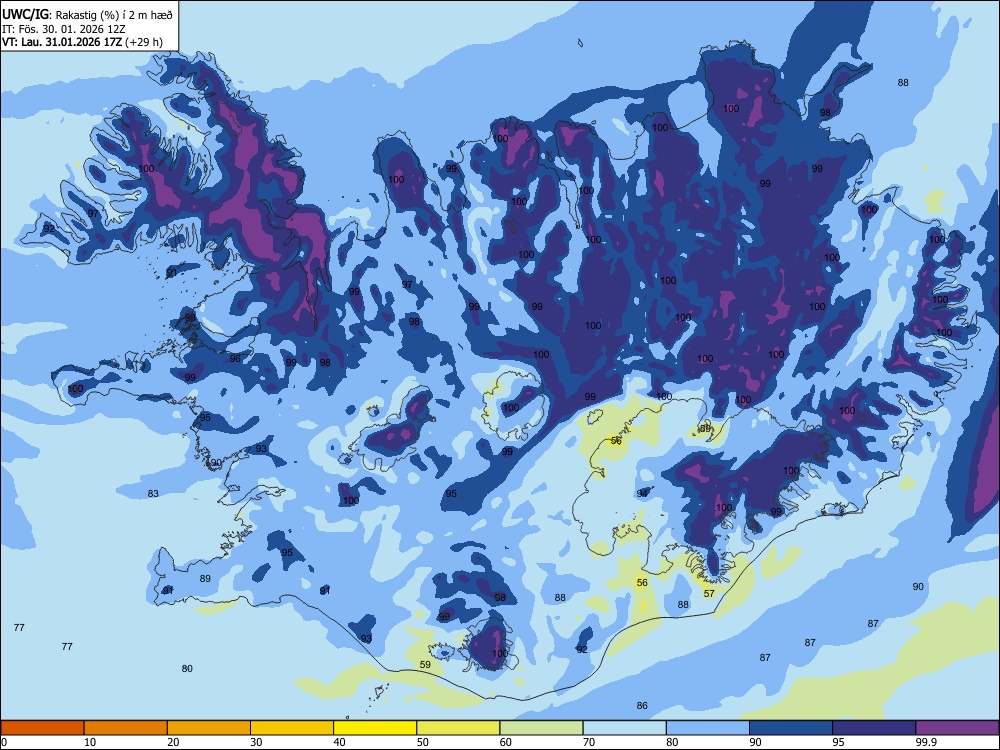Viewport: 1000px width, 750px height.
Task: Click the '59' humidity value on the map
Action: (x=425, y=665)
